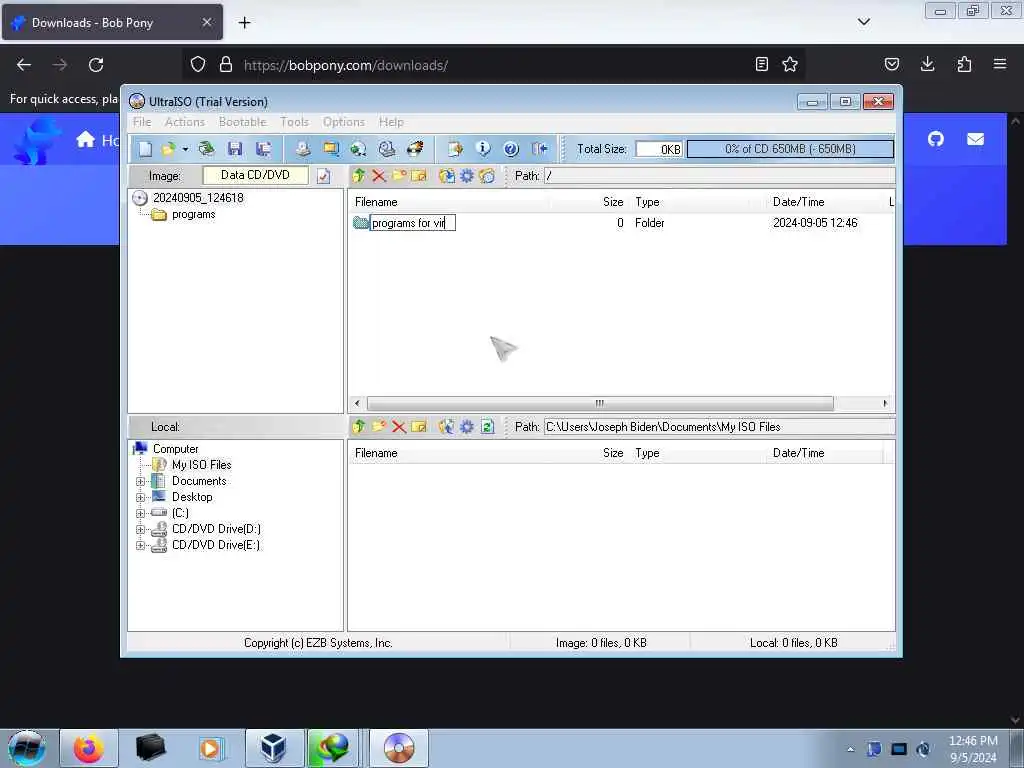Toggle the bootable checkmark icon beside Data CD/DVD
This screenshot has height=768, width=1024.
pos(323,176)
